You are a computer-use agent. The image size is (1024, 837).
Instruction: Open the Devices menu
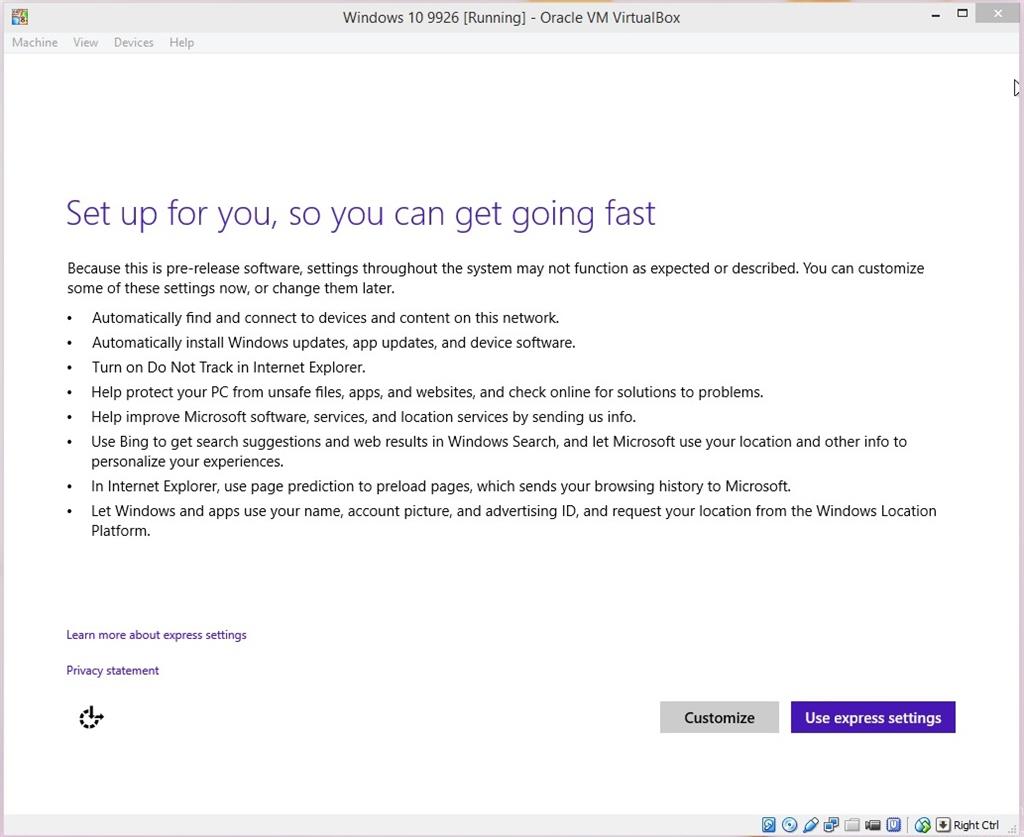pos(133,42)
